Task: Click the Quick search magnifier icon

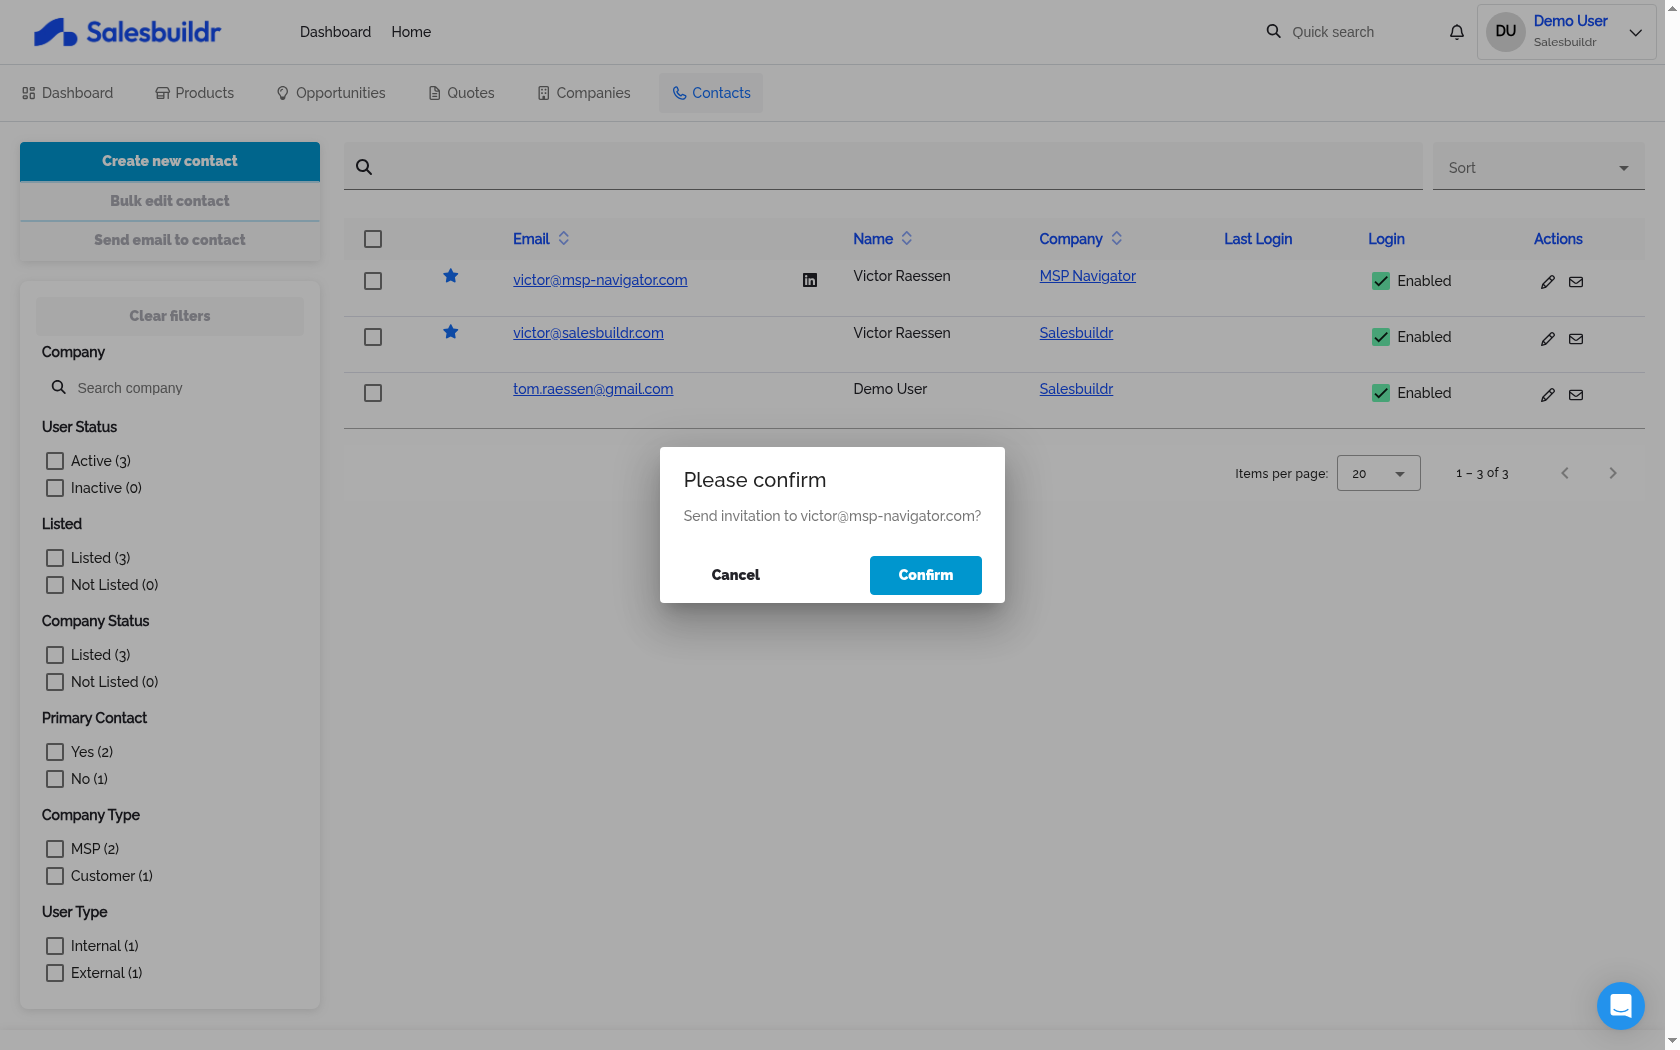Action: pyautogui.click(x=1273, y=31)
